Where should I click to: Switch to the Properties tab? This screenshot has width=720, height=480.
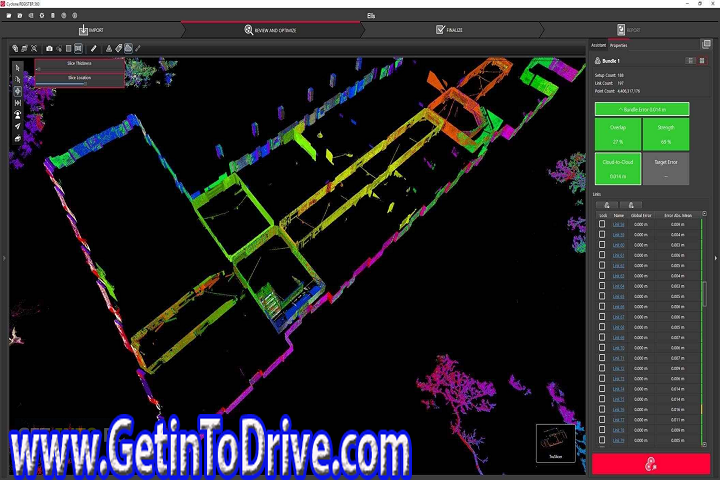click(619, 45)
